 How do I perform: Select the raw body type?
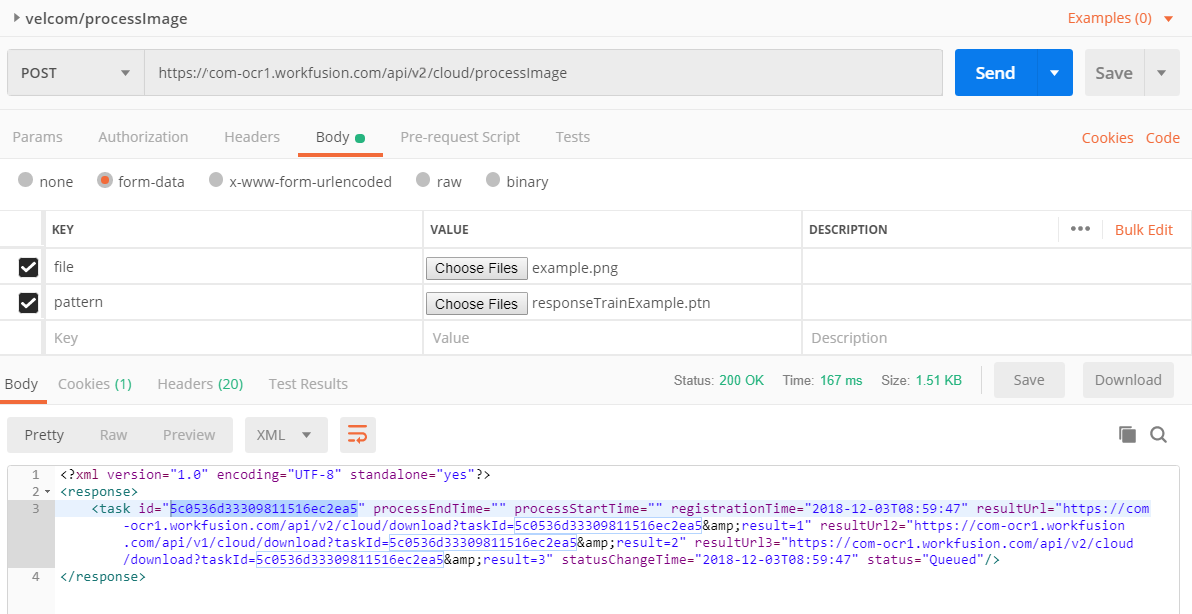pyautogui.click(x=423, y=180)
